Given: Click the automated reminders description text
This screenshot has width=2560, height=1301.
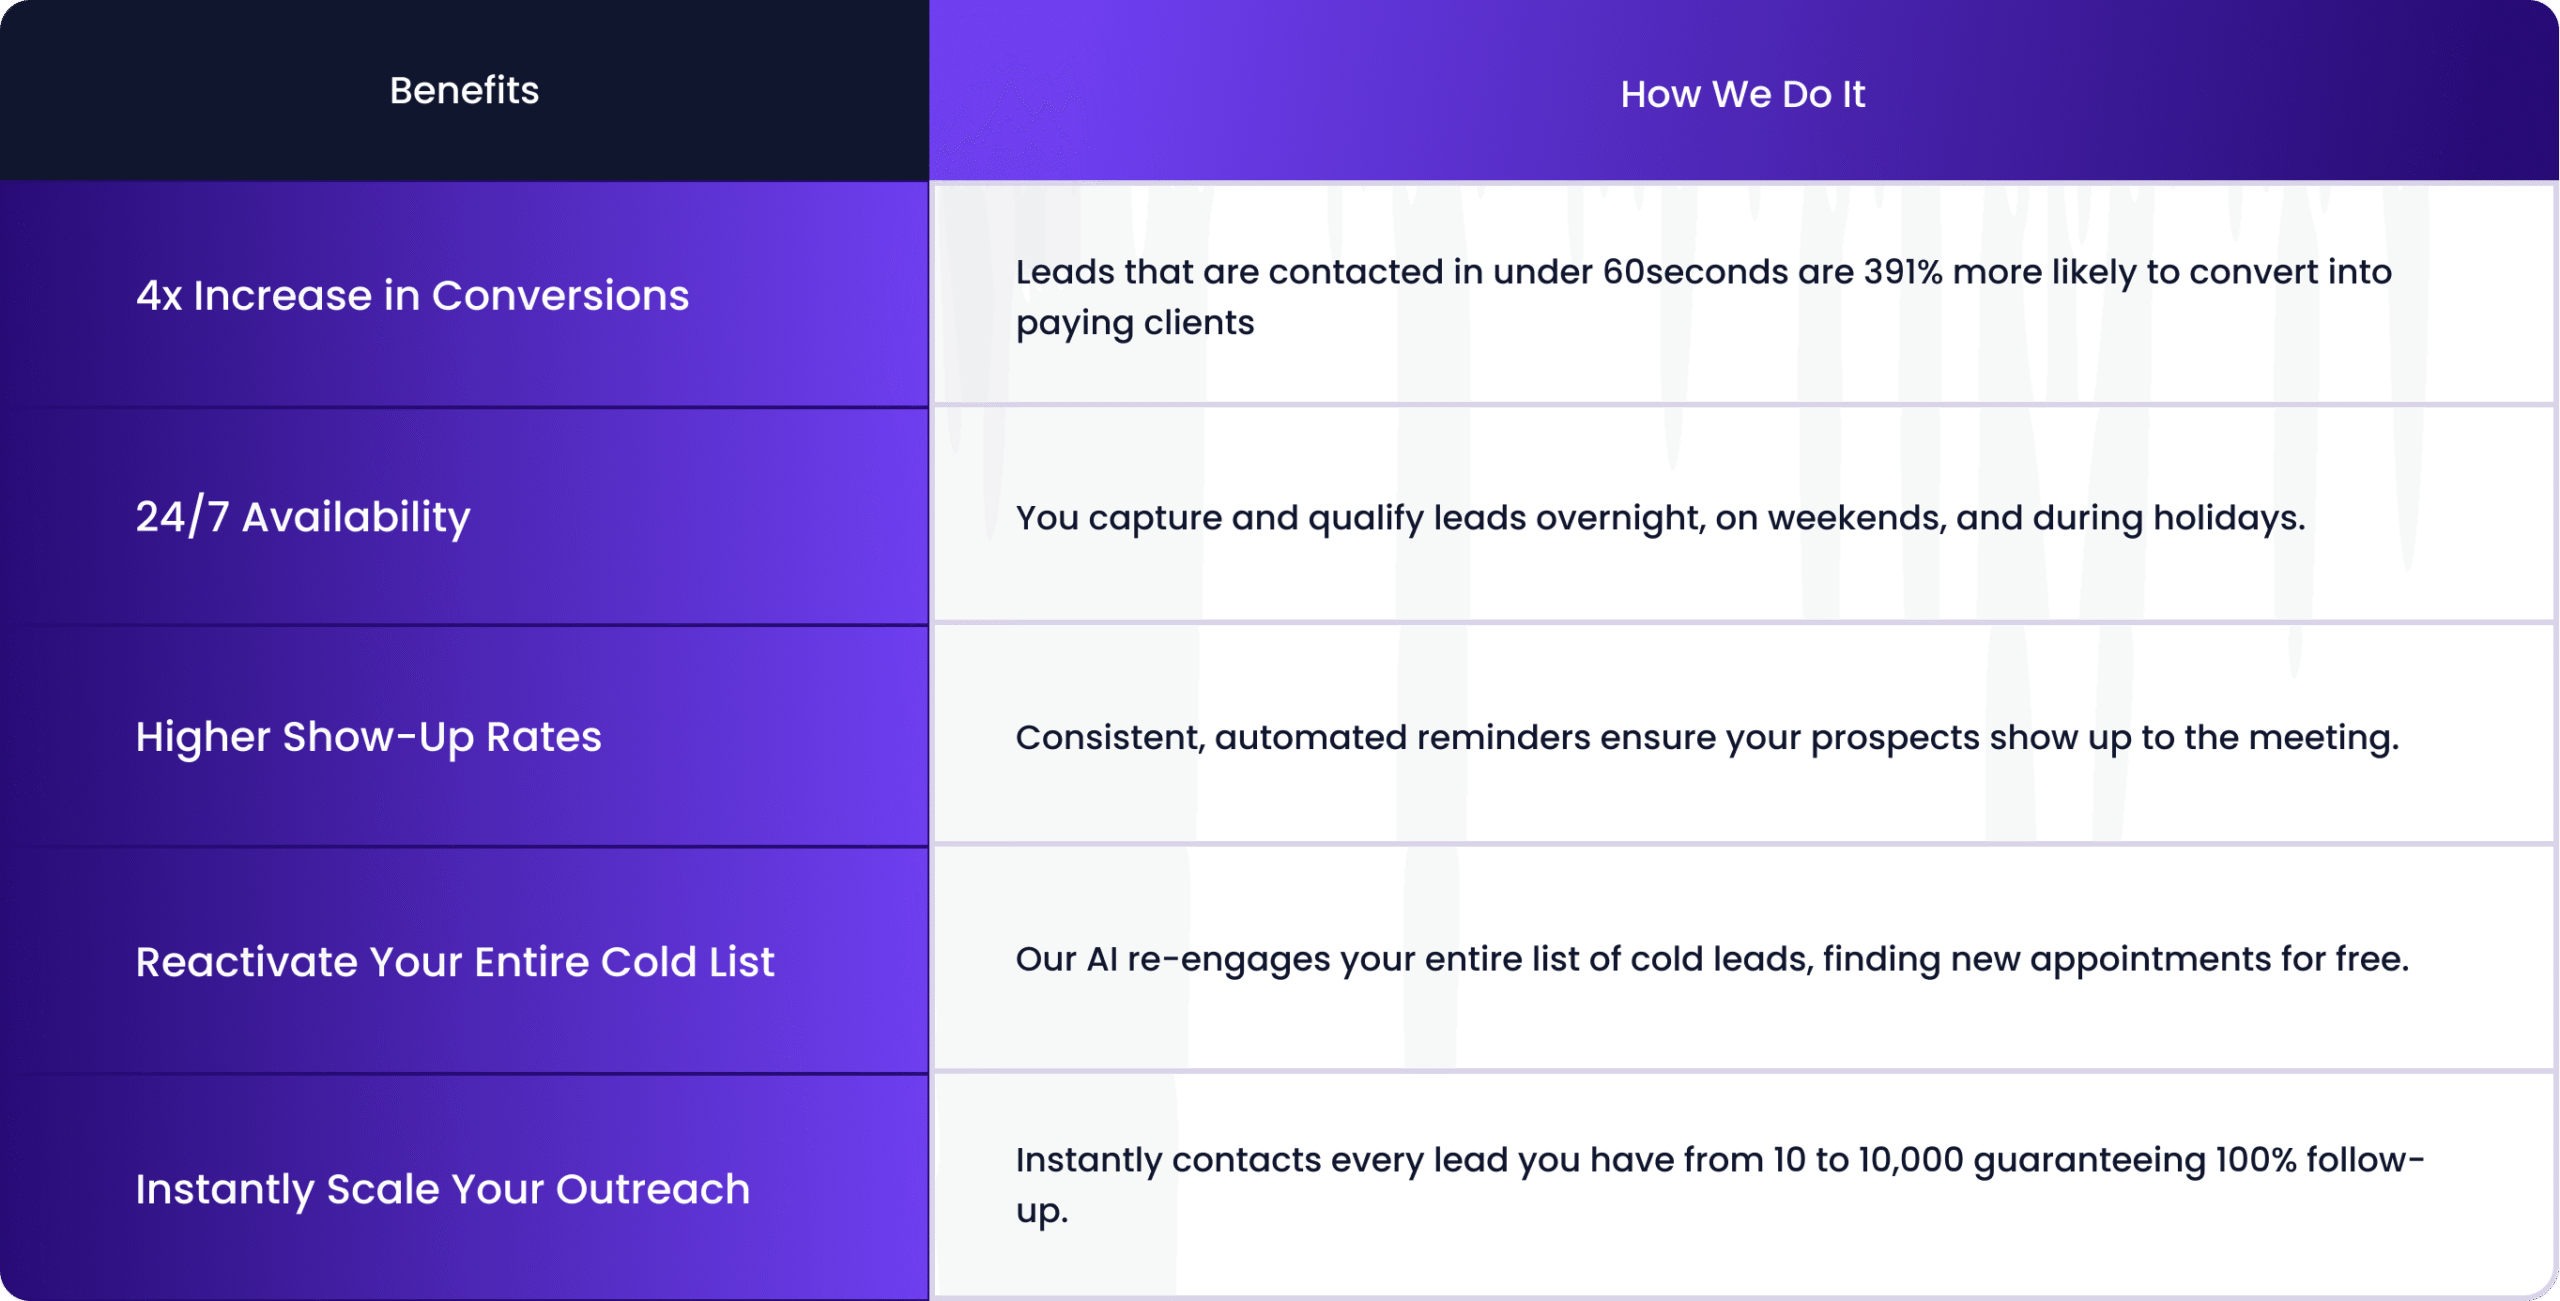Looking at the screenshot, I should click(1706, 738).
